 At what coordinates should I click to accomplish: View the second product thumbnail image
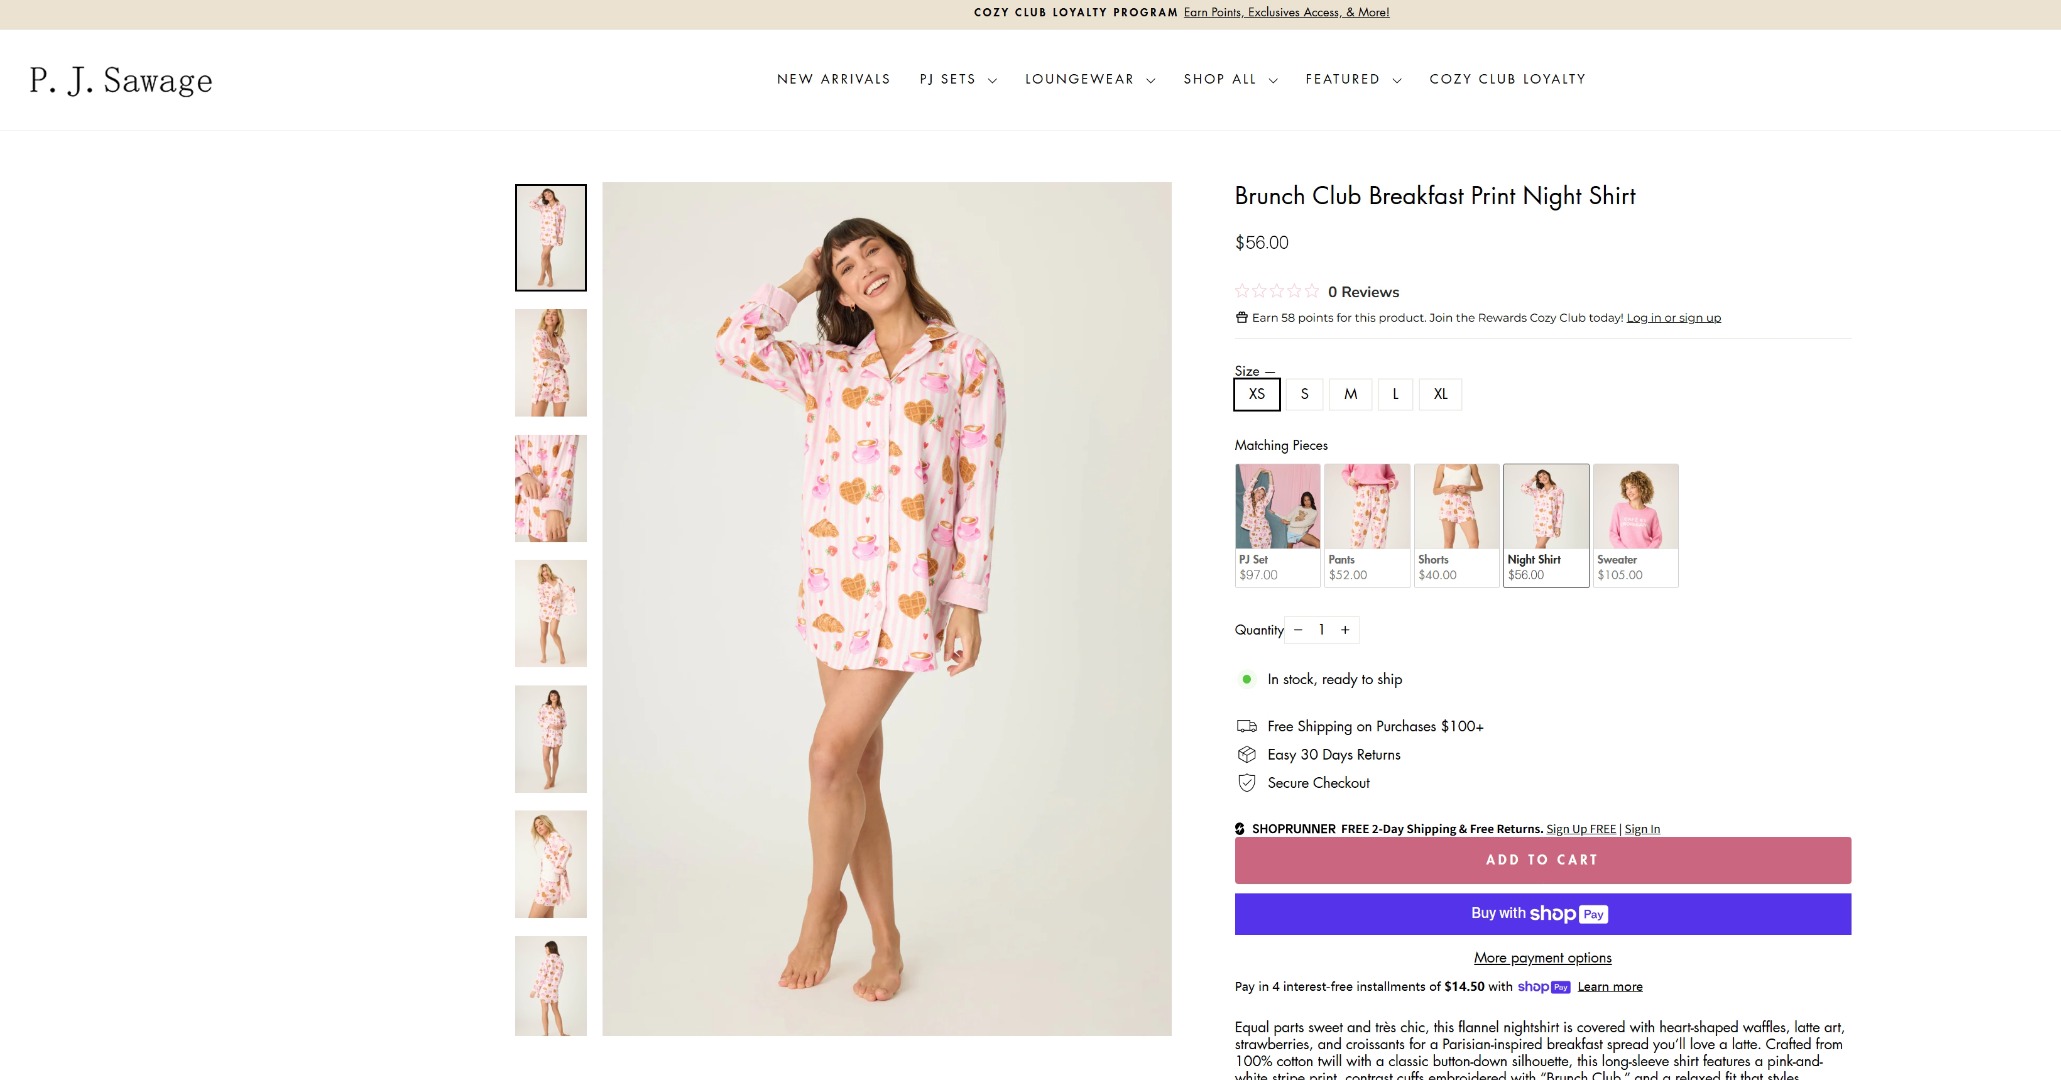tap(551, 363)
